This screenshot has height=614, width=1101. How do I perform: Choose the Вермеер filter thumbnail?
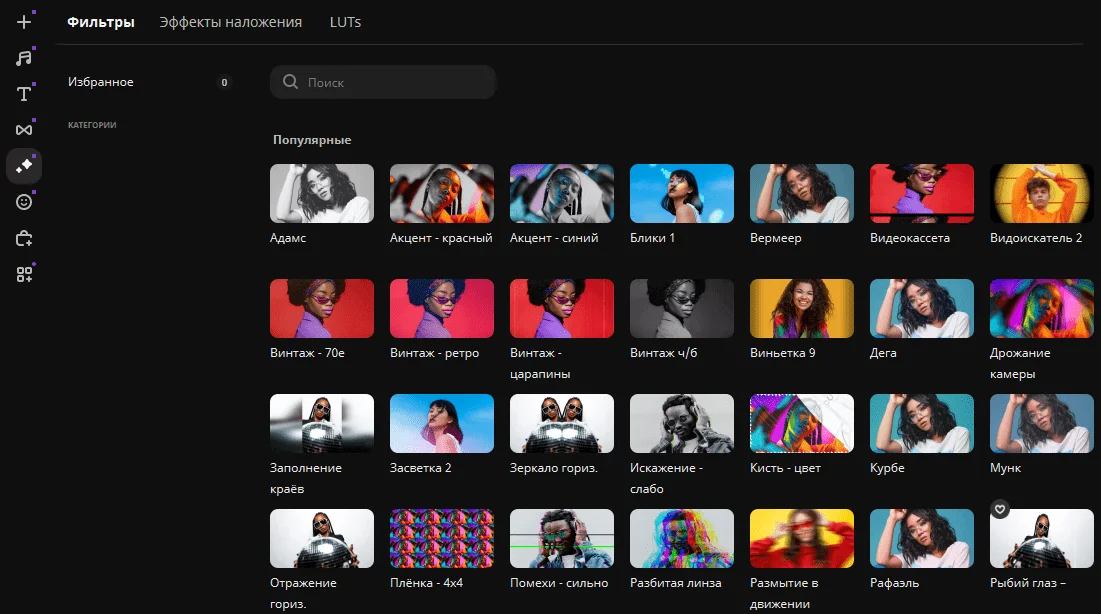[x=802, y=193]
